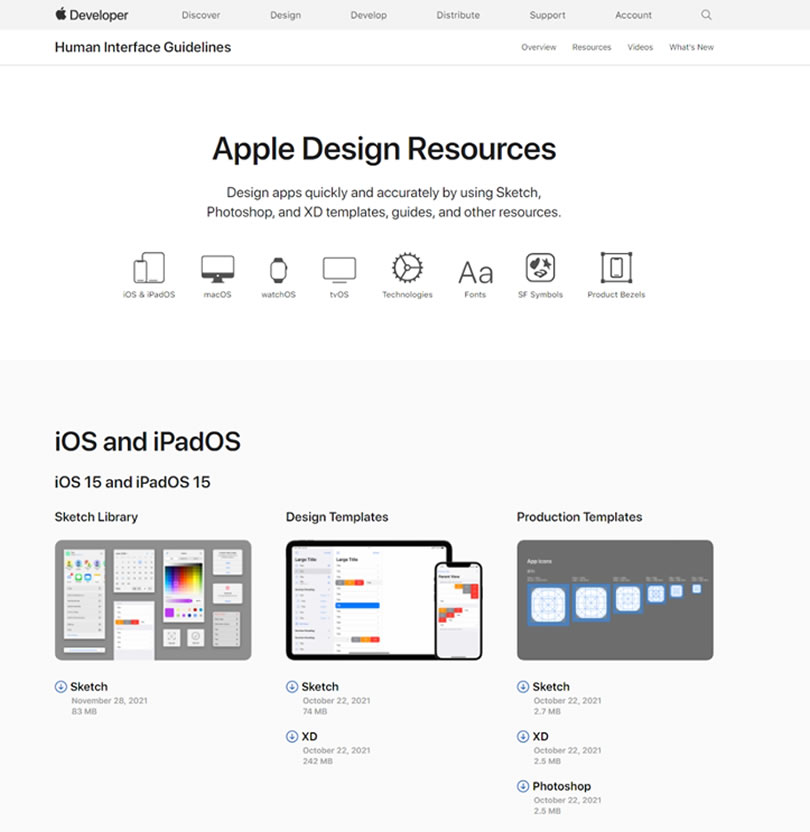The width and height of the screenshot is (810, 832).
Task: Download Design Templates XD file link
Action: 309,736
